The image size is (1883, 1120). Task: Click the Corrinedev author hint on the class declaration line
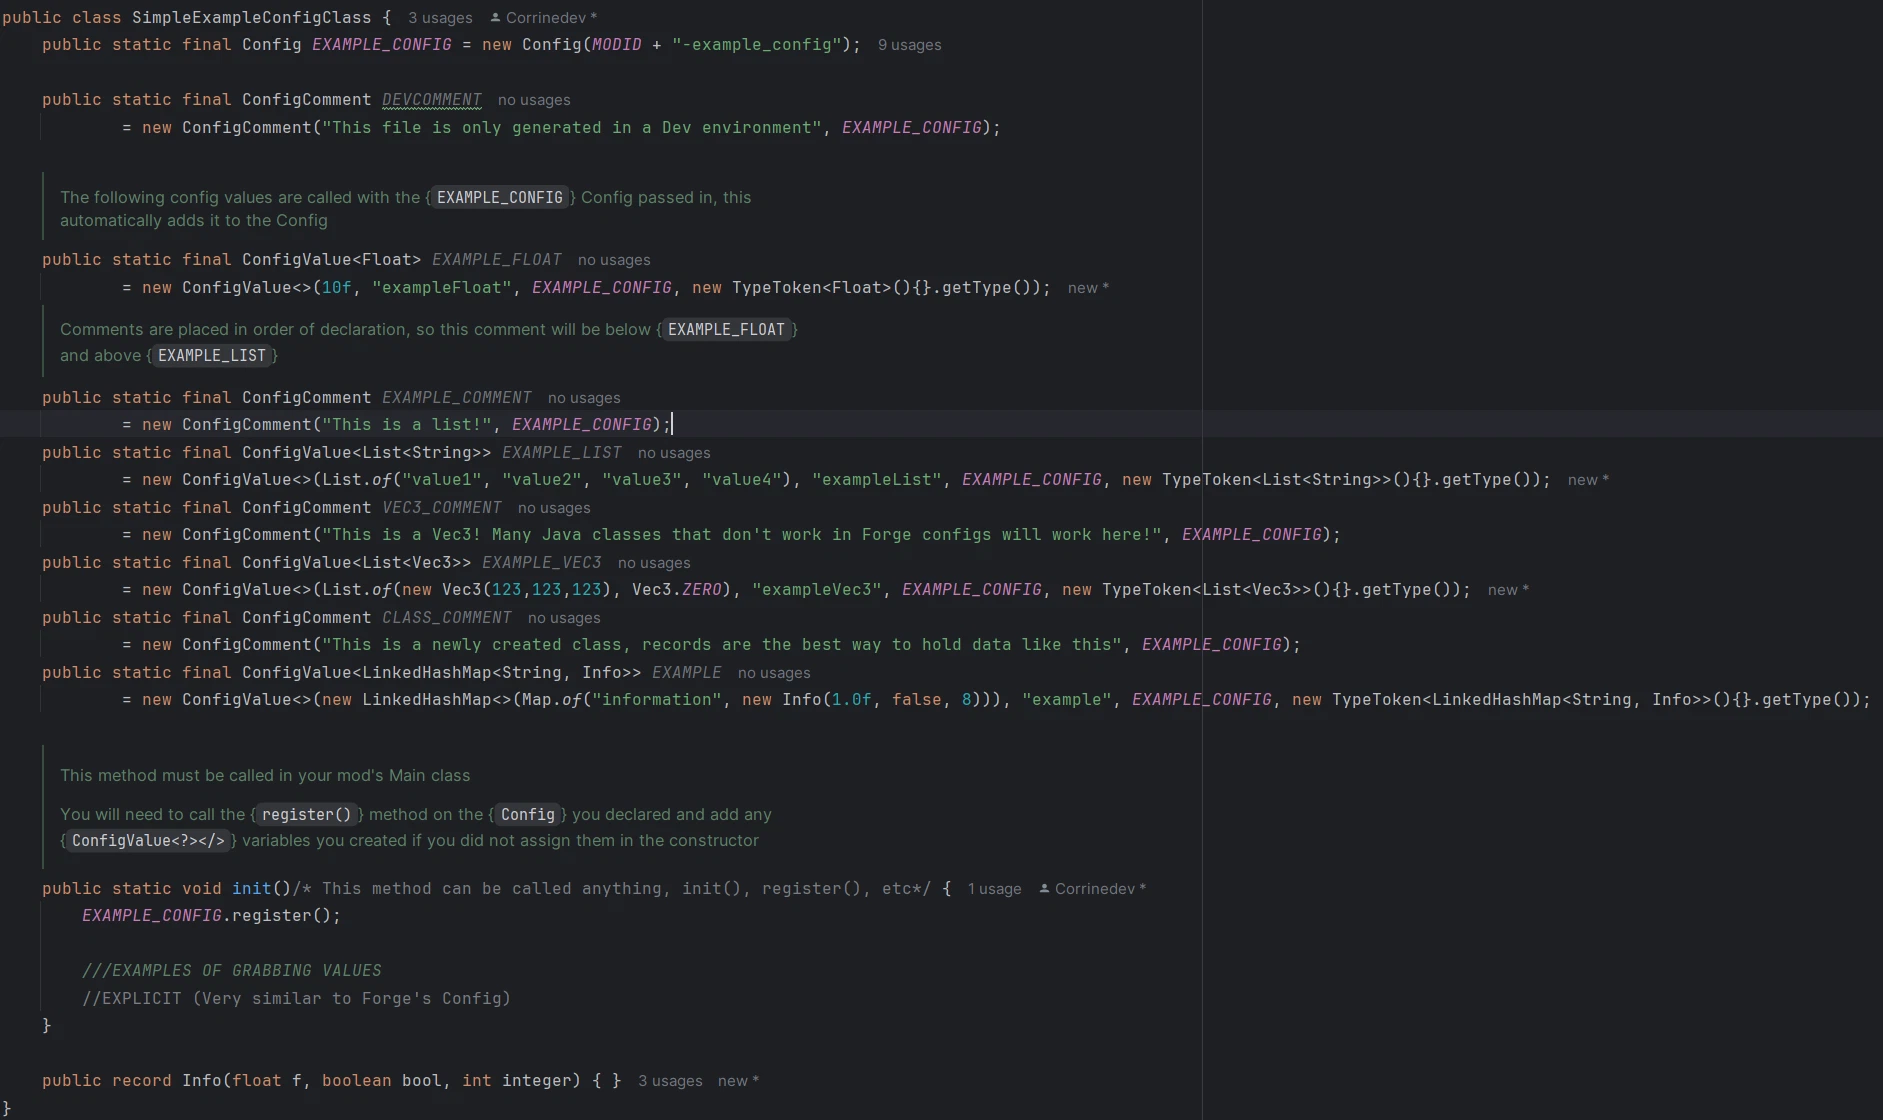[x=543, y=18]
